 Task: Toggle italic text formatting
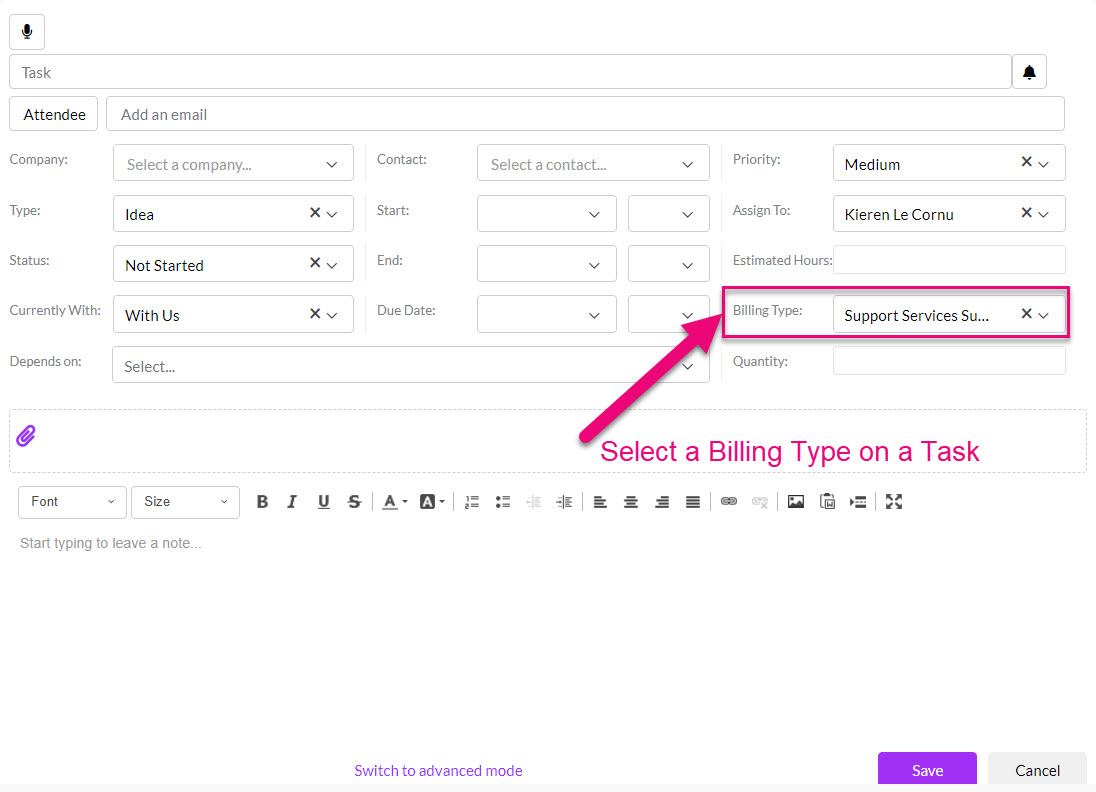point(292,502)
